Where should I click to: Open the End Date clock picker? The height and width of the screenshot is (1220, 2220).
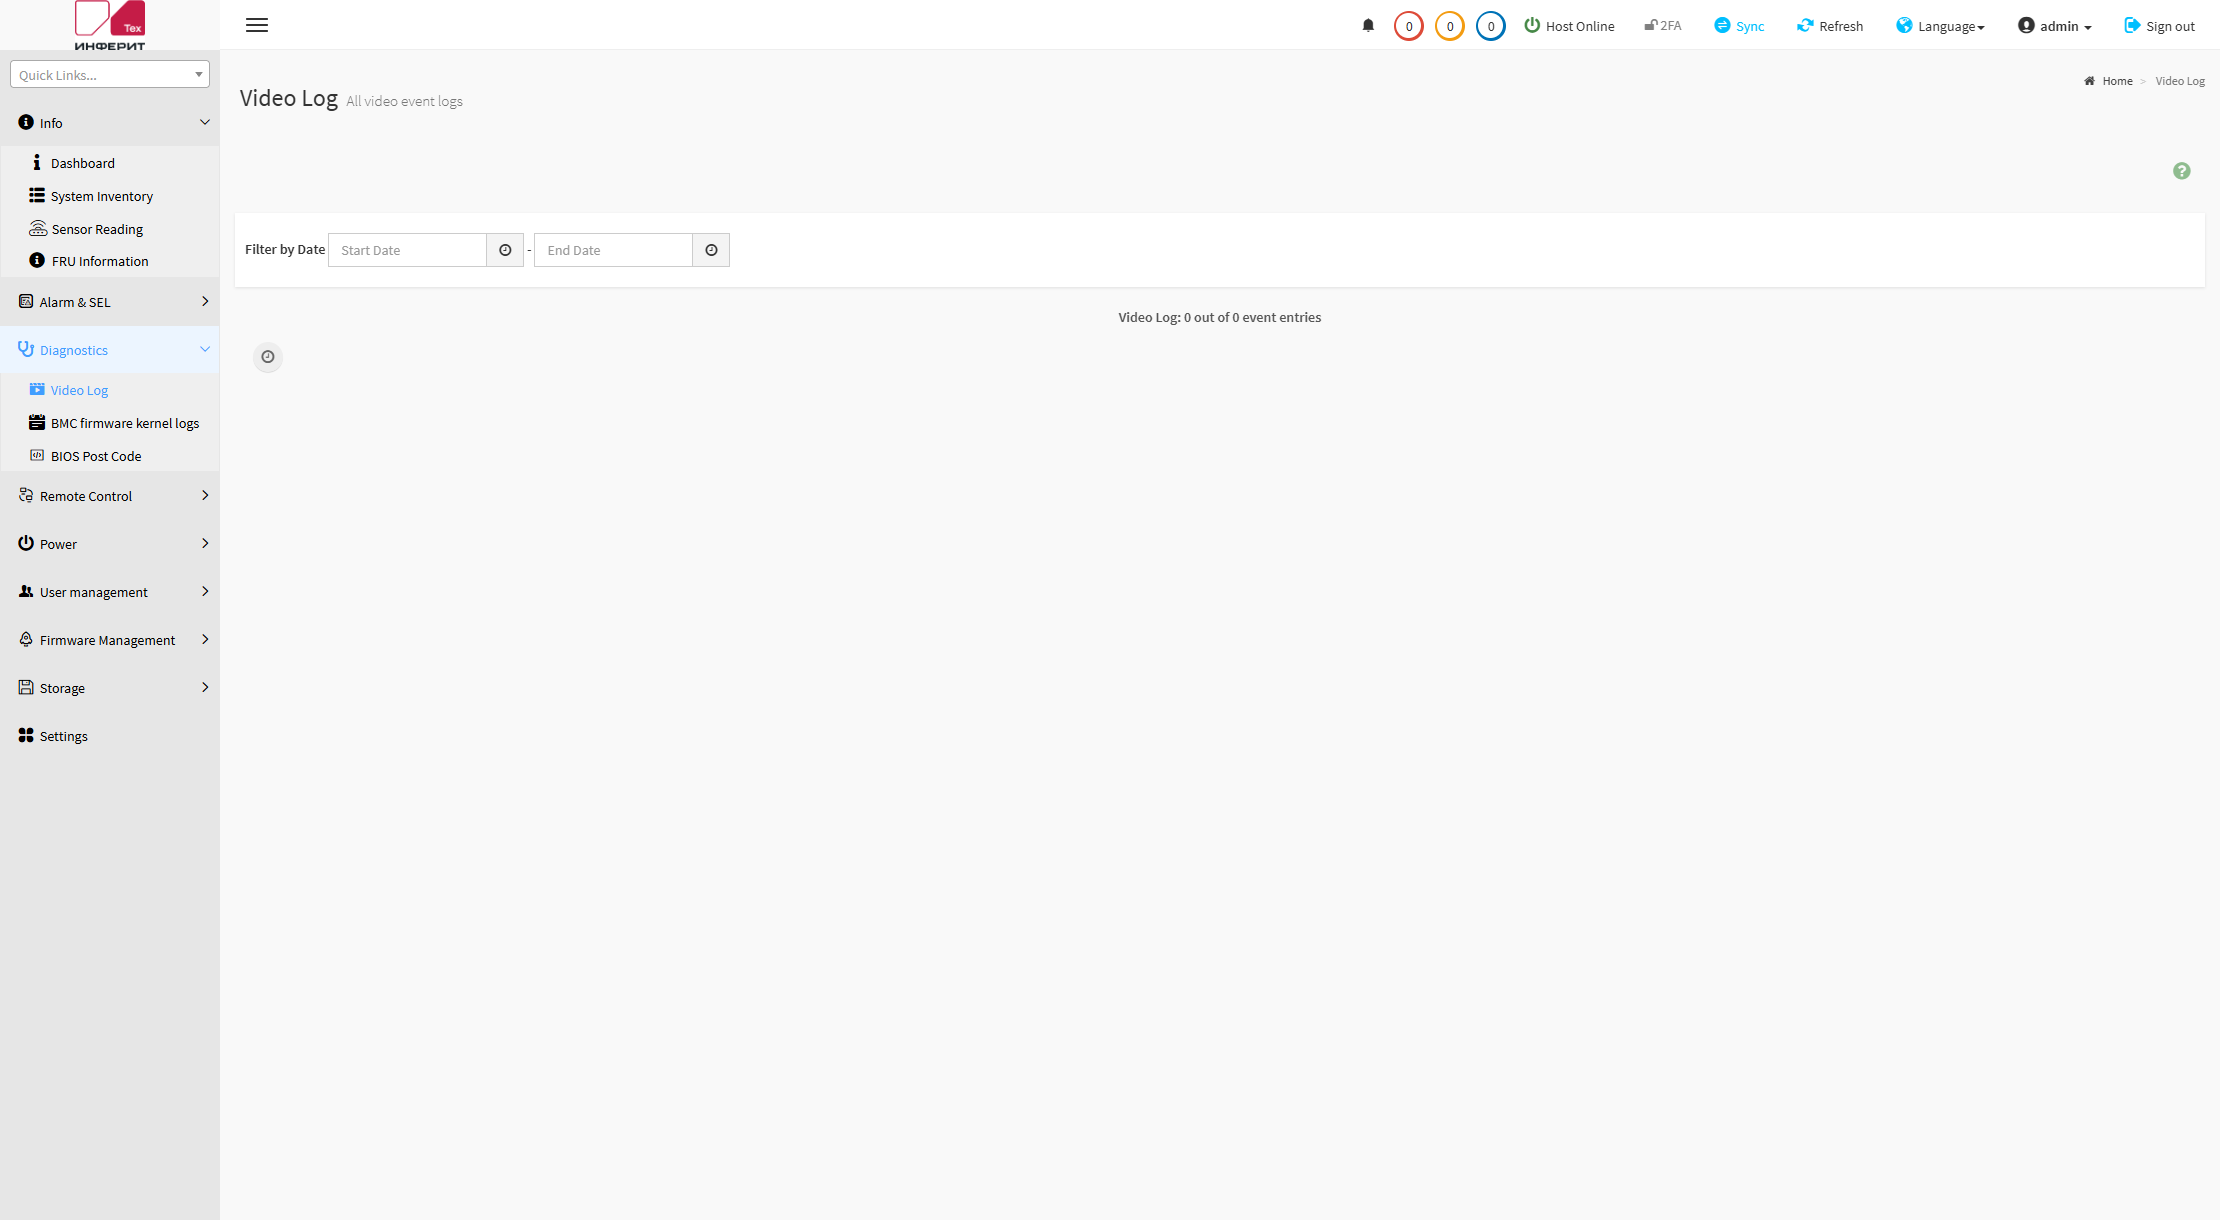pyautogui.click(x=711, y=250)
